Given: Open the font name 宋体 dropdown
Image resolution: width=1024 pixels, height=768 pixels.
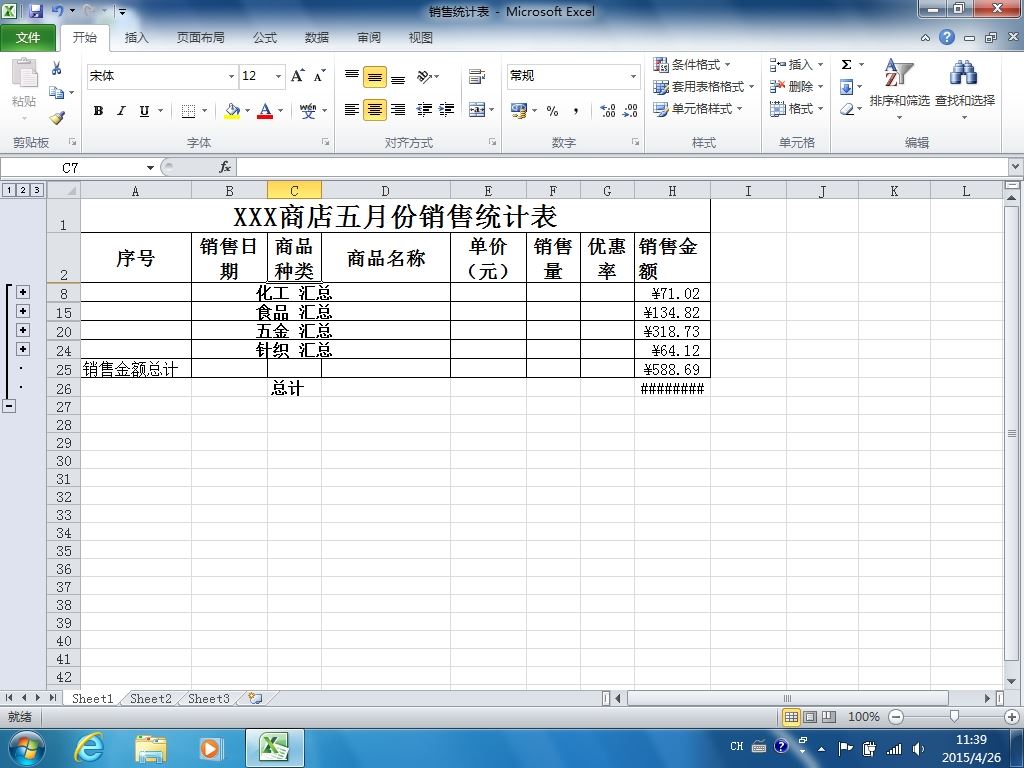Looking at the screenshot, I should 231,76.
